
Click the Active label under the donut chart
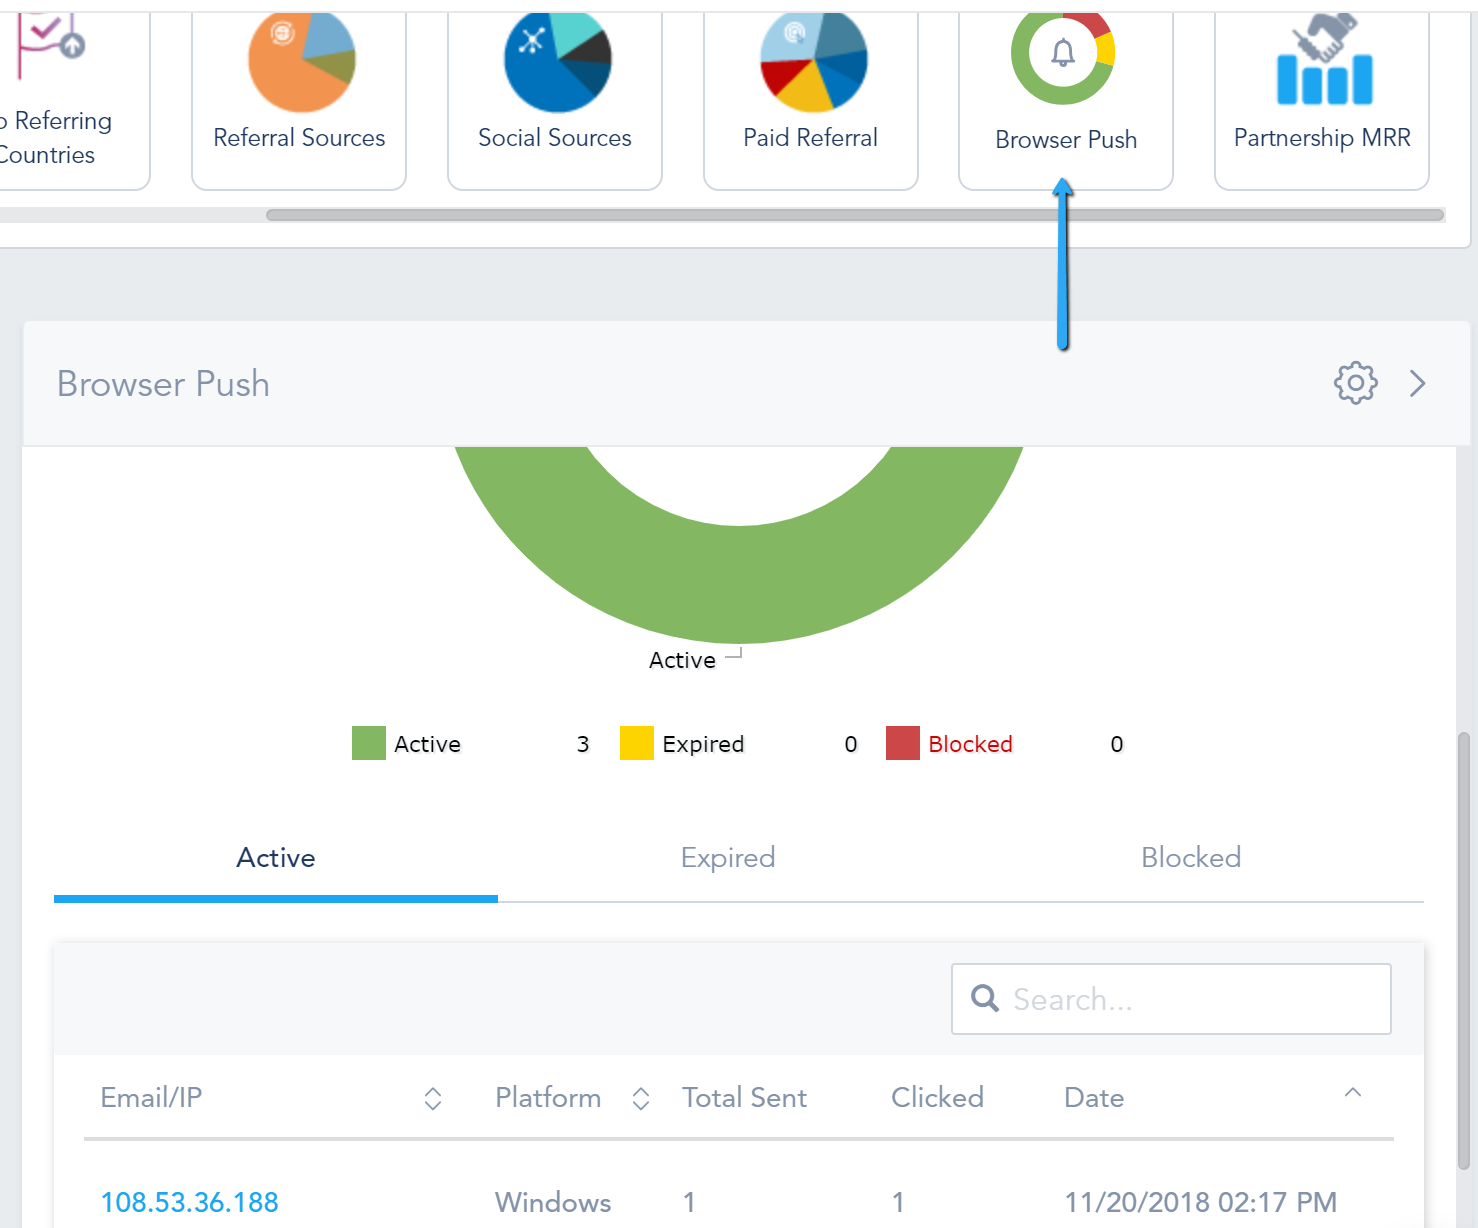(682, 660)
